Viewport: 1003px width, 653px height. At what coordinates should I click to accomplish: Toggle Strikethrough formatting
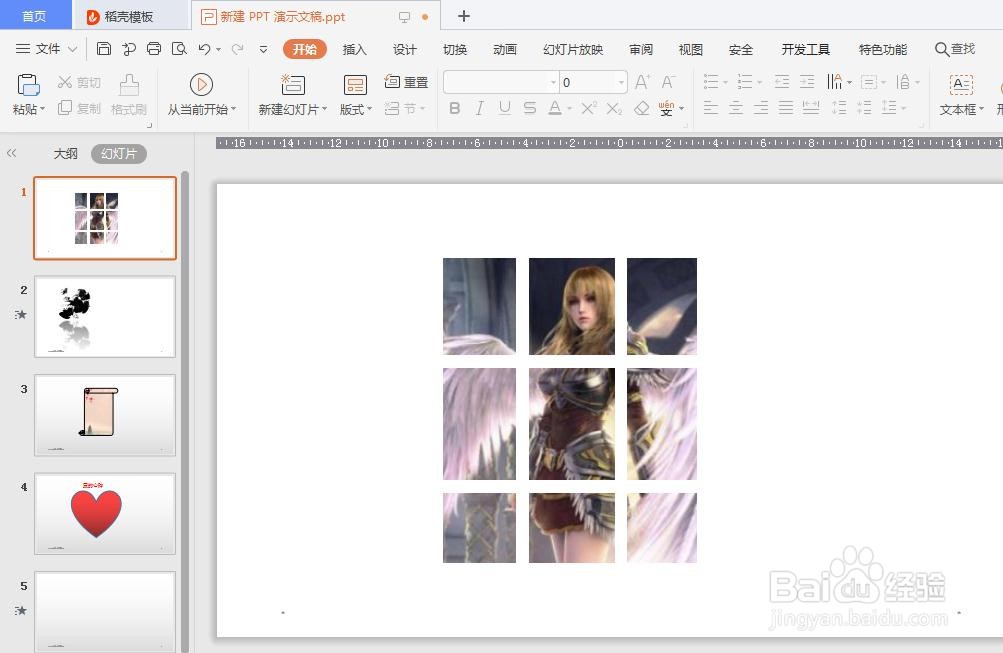[530, 108]
